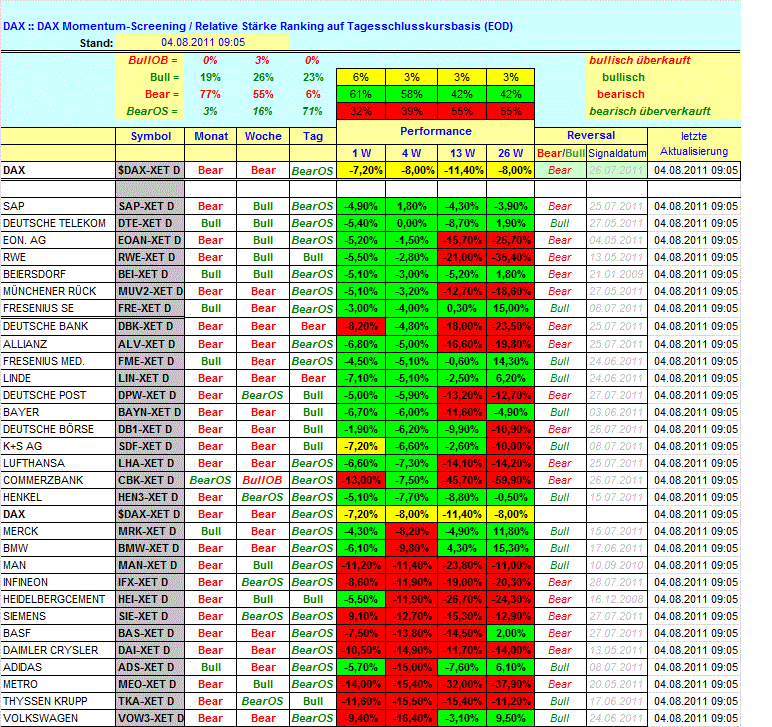Image resolution: width=772 pixels, height=727 pixels.
Task: Select Commerzbank's BullOB Woche cell
Action: tap(263, 480)
